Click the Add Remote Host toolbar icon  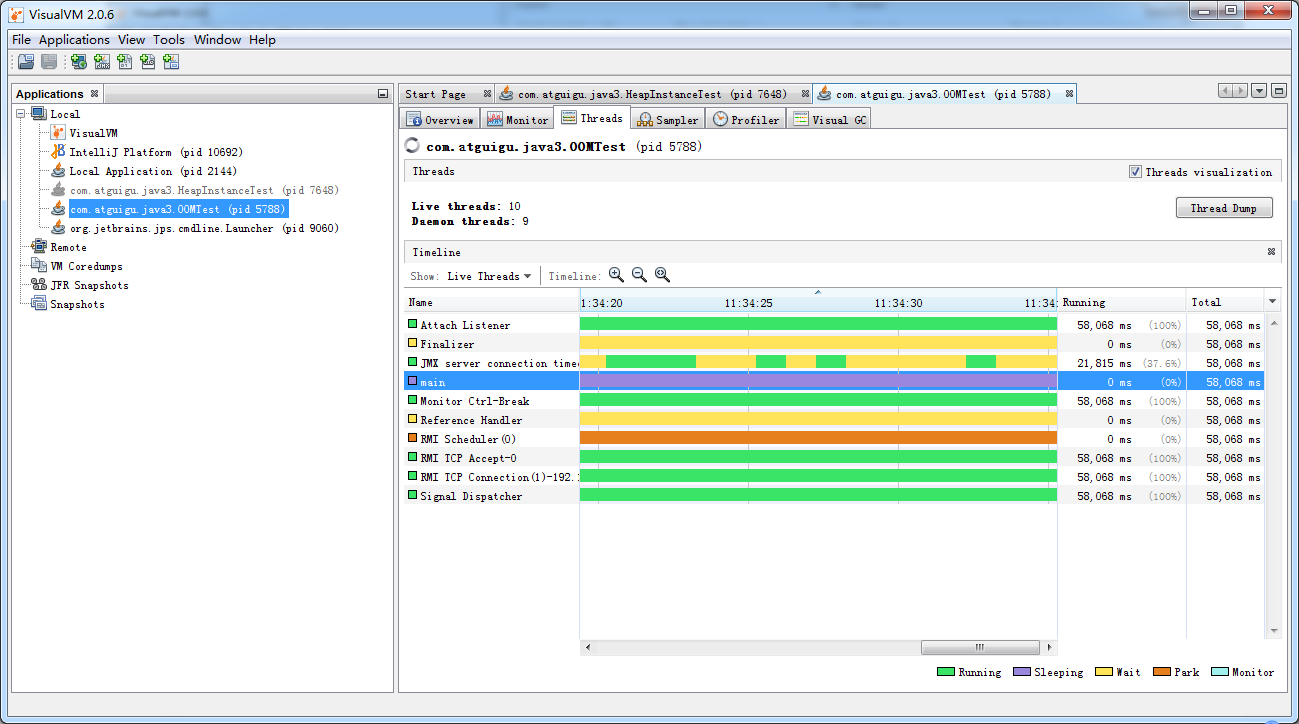pyautogui.click(x=78, y=62)
